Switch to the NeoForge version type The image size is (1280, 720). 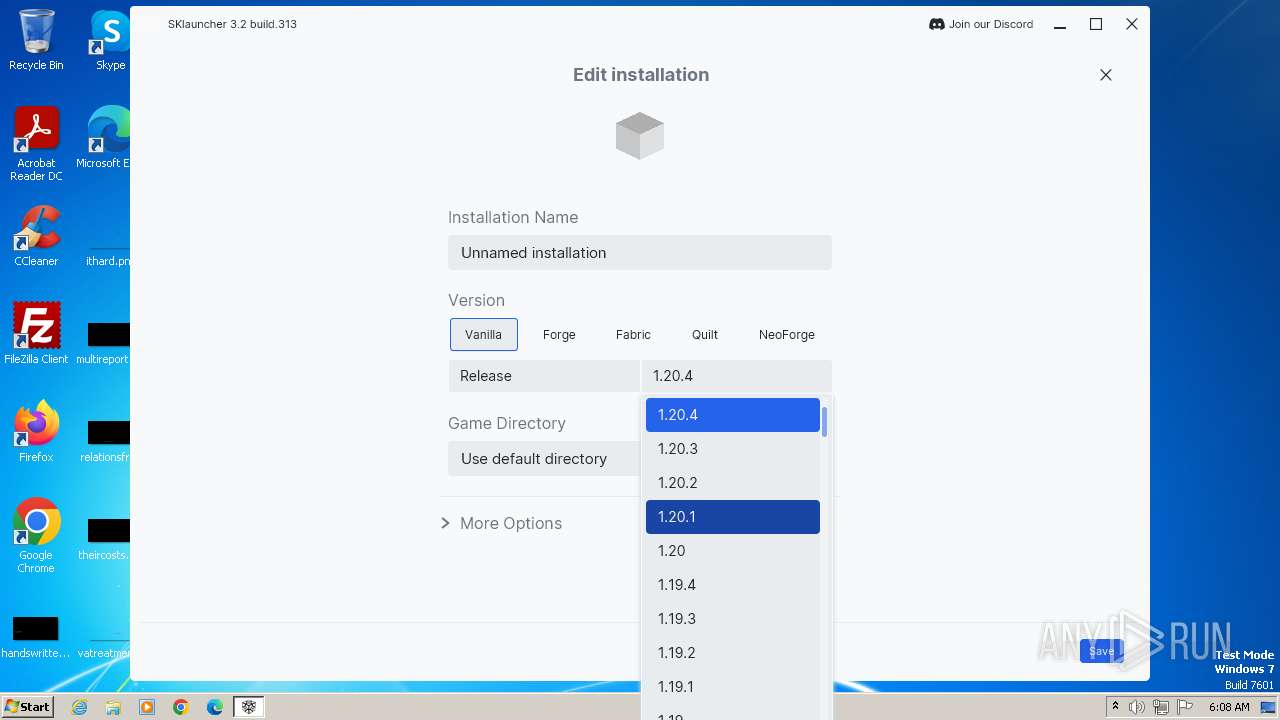point(787,335)
